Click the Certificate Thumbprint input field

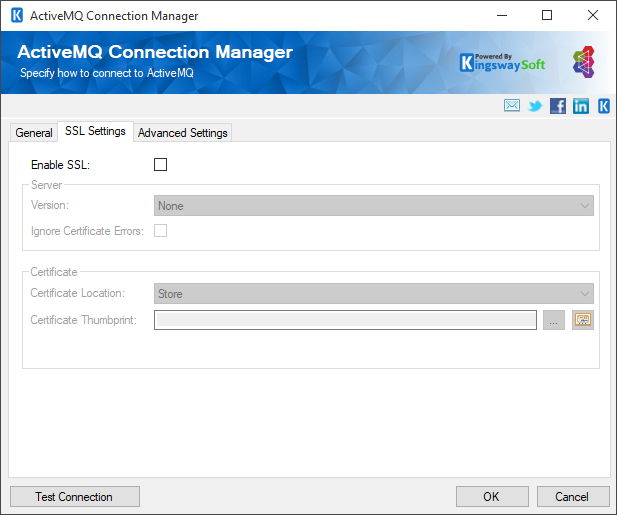tap(345, 320)
